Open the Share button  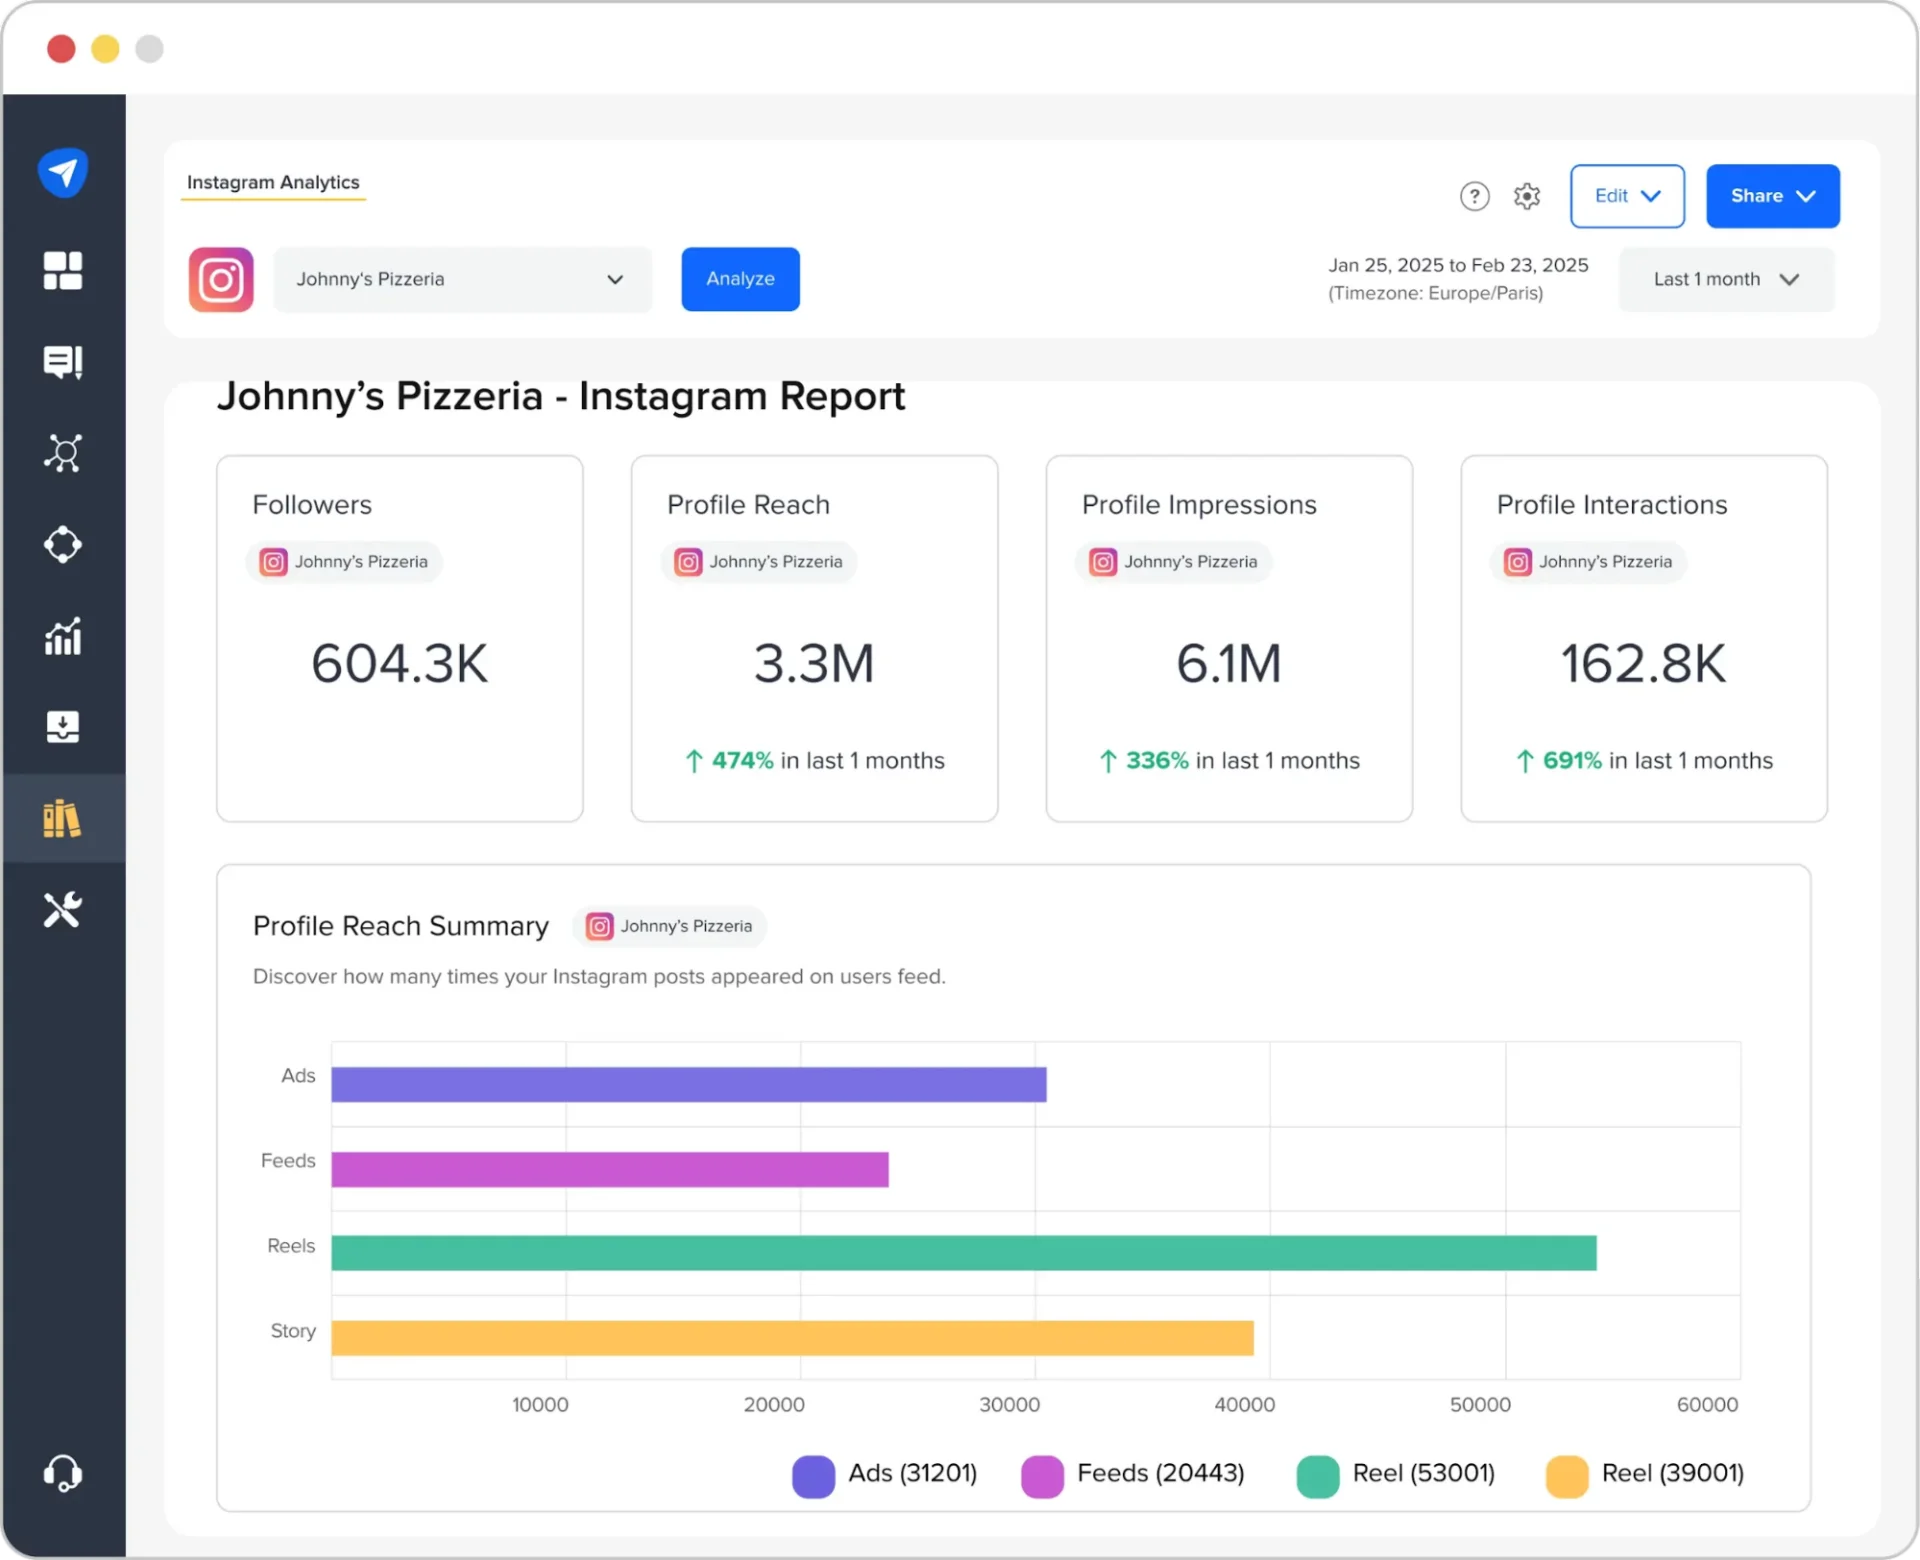[x=1772, y=196]
